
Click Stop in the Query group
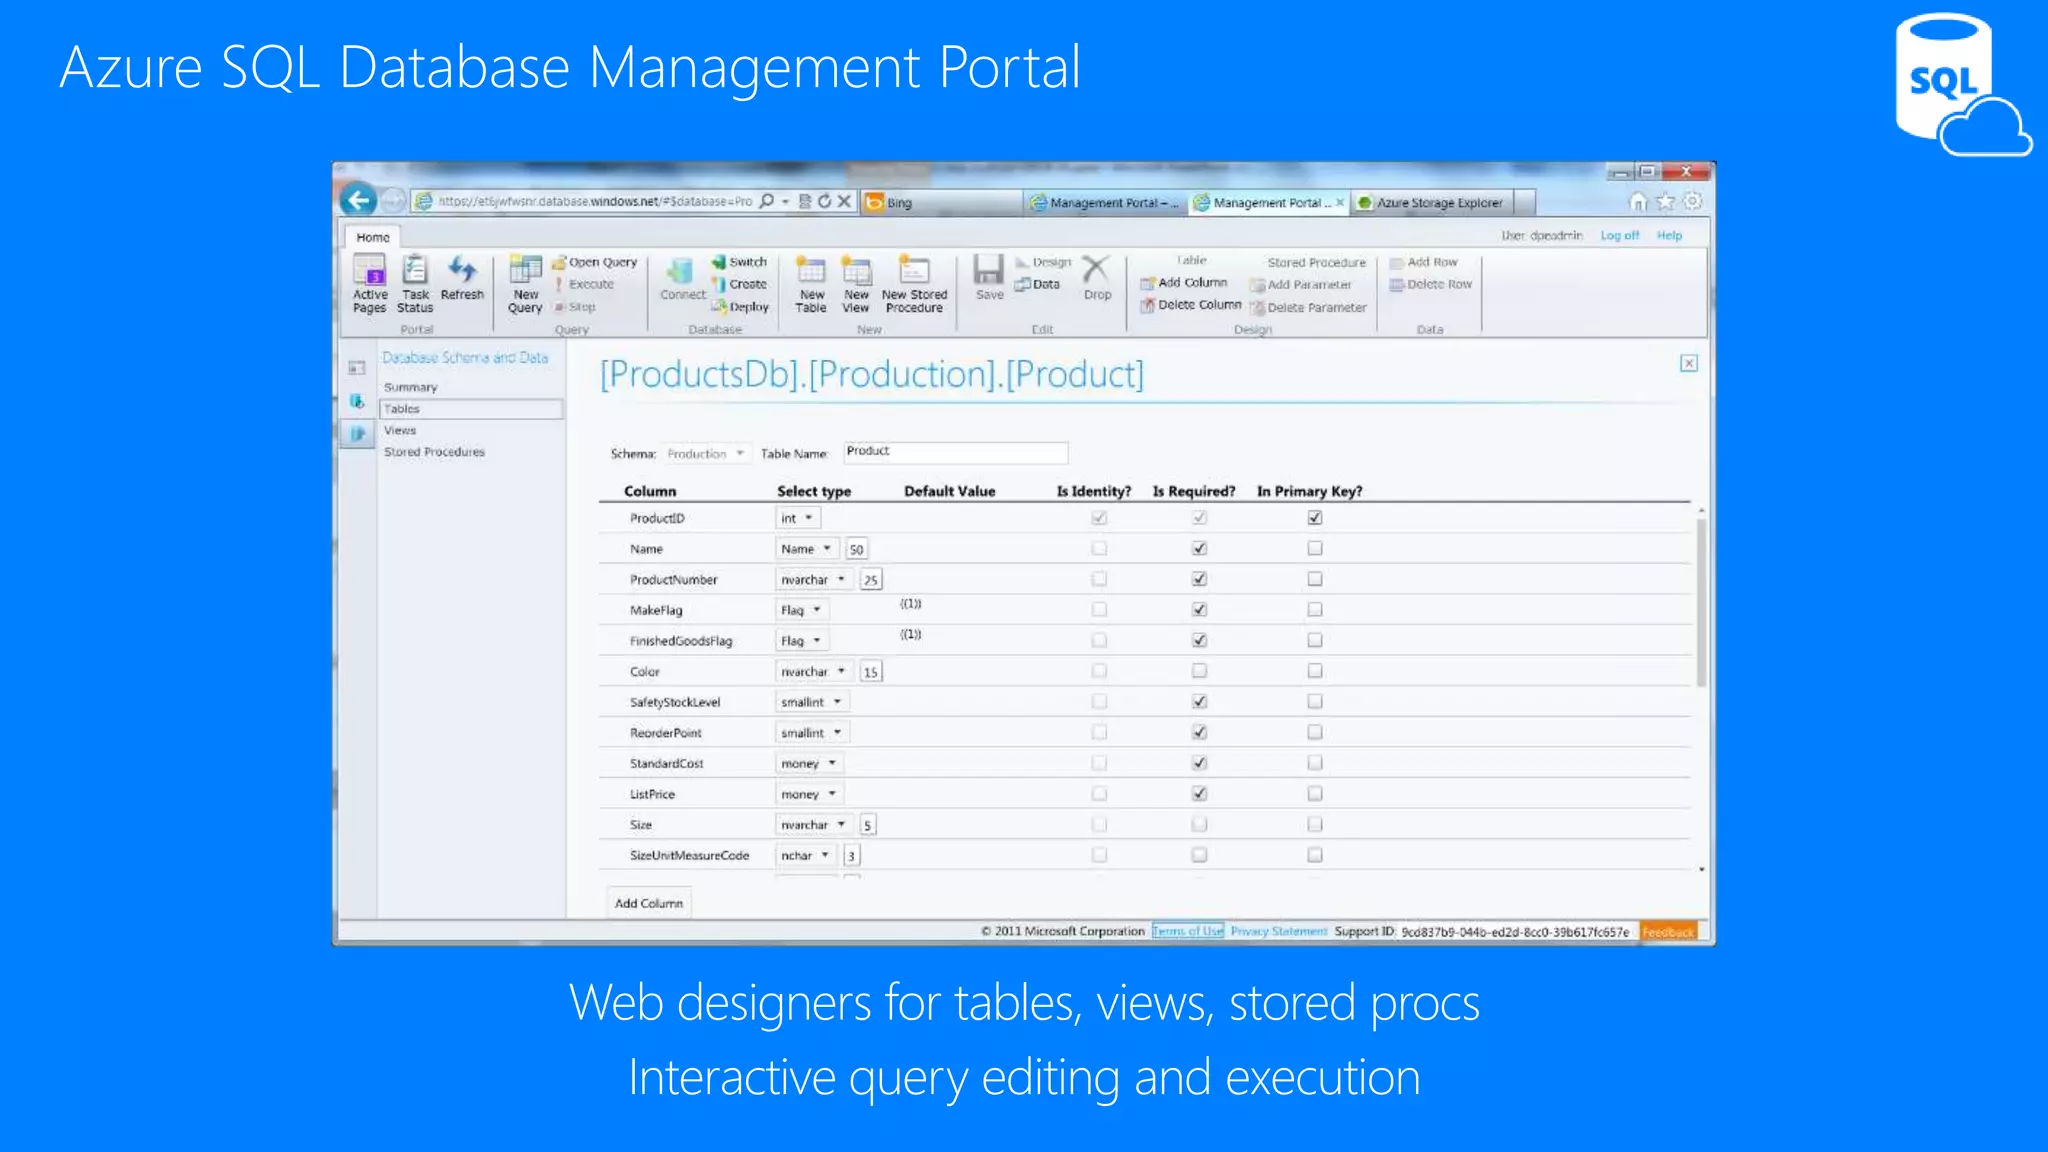[575, 307]
